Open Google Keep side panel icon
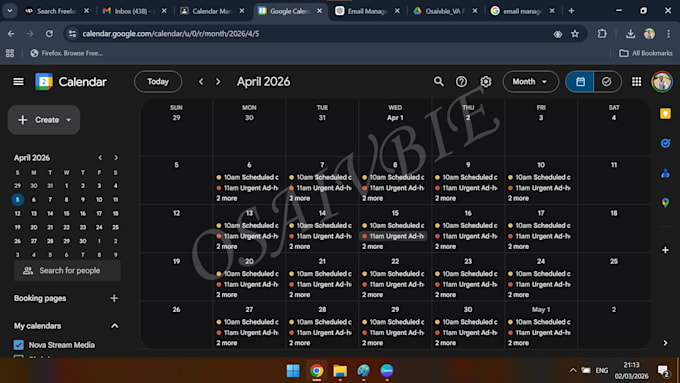 [x=665, y=114]
